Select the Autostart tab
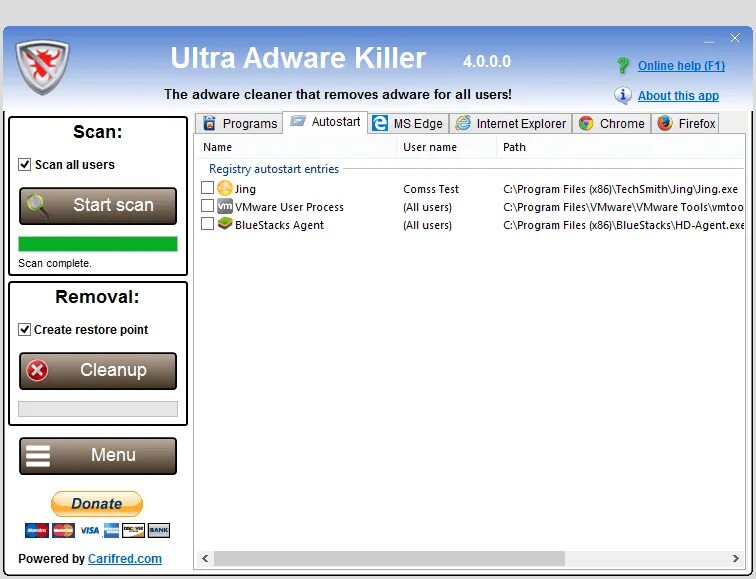 (x=325, y=121)
